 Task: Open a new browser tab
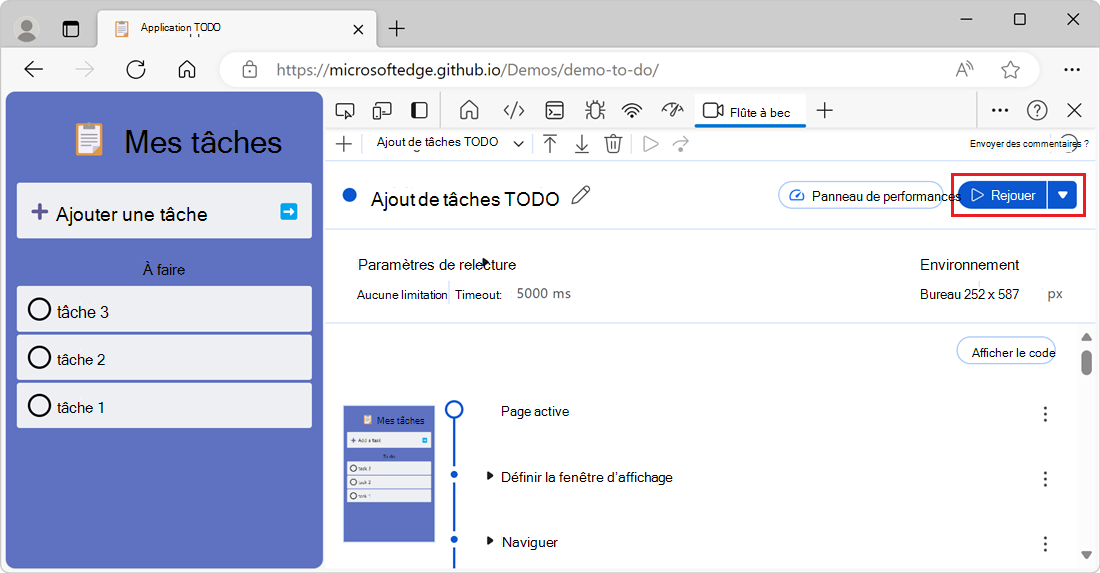(x=397, y=29)
